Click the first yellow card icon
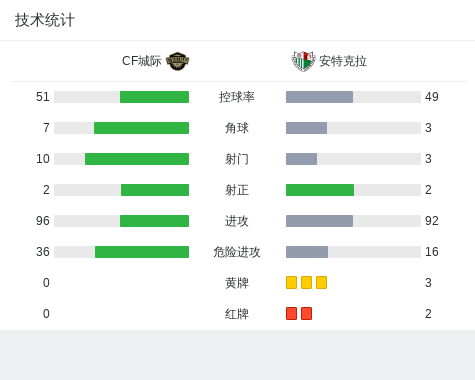The height and width of the screenshot is (380, 475). point(291,282)
